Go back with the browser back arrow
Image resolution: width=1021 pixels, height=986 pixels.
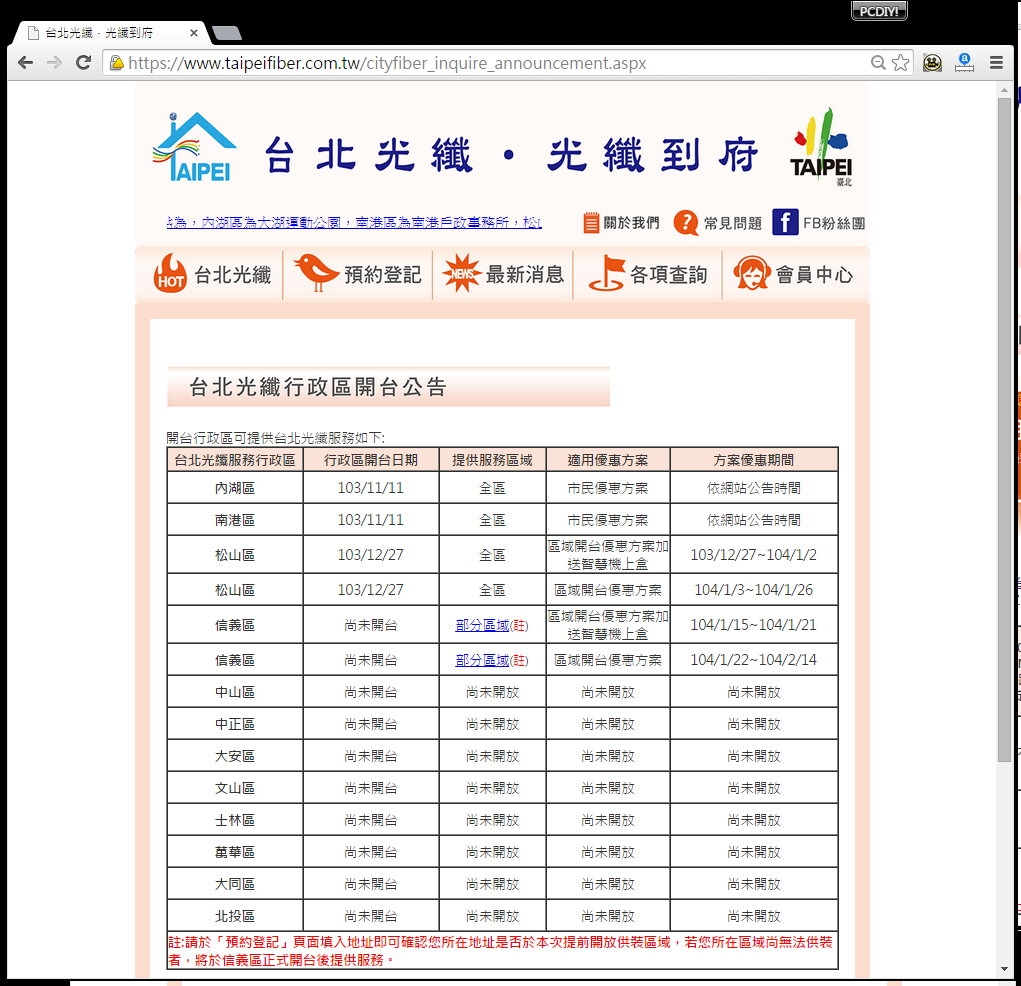point(25,63)
